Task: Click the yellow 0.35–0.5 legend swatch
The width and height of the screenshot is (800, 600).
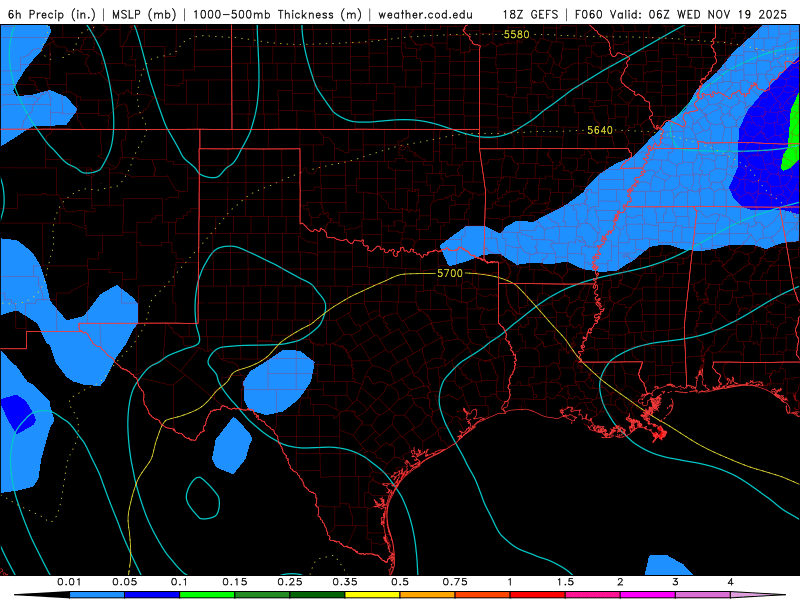Action: [372, 595]
